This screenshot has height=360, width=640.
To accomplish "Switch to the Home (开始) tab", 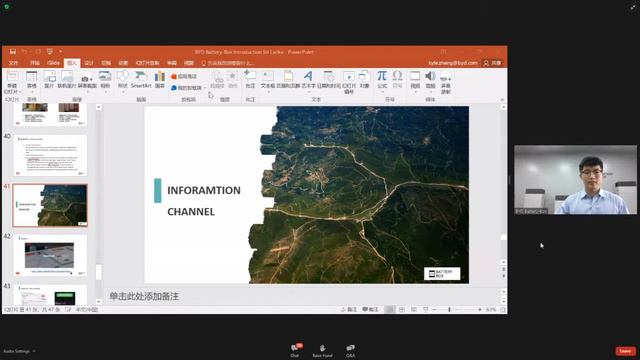I will pos(35,63).
